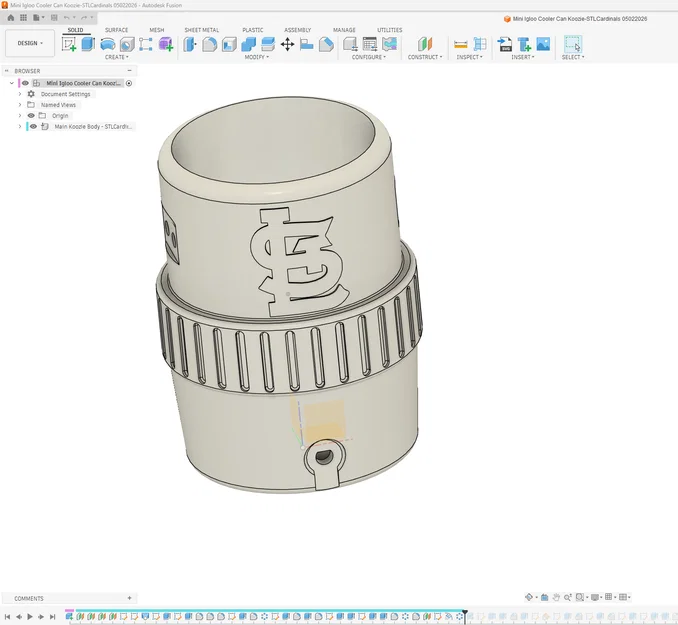Screen dimensions: 678x625
Task: Open the MODIFY dropdown menu
Action: [256, 57]
